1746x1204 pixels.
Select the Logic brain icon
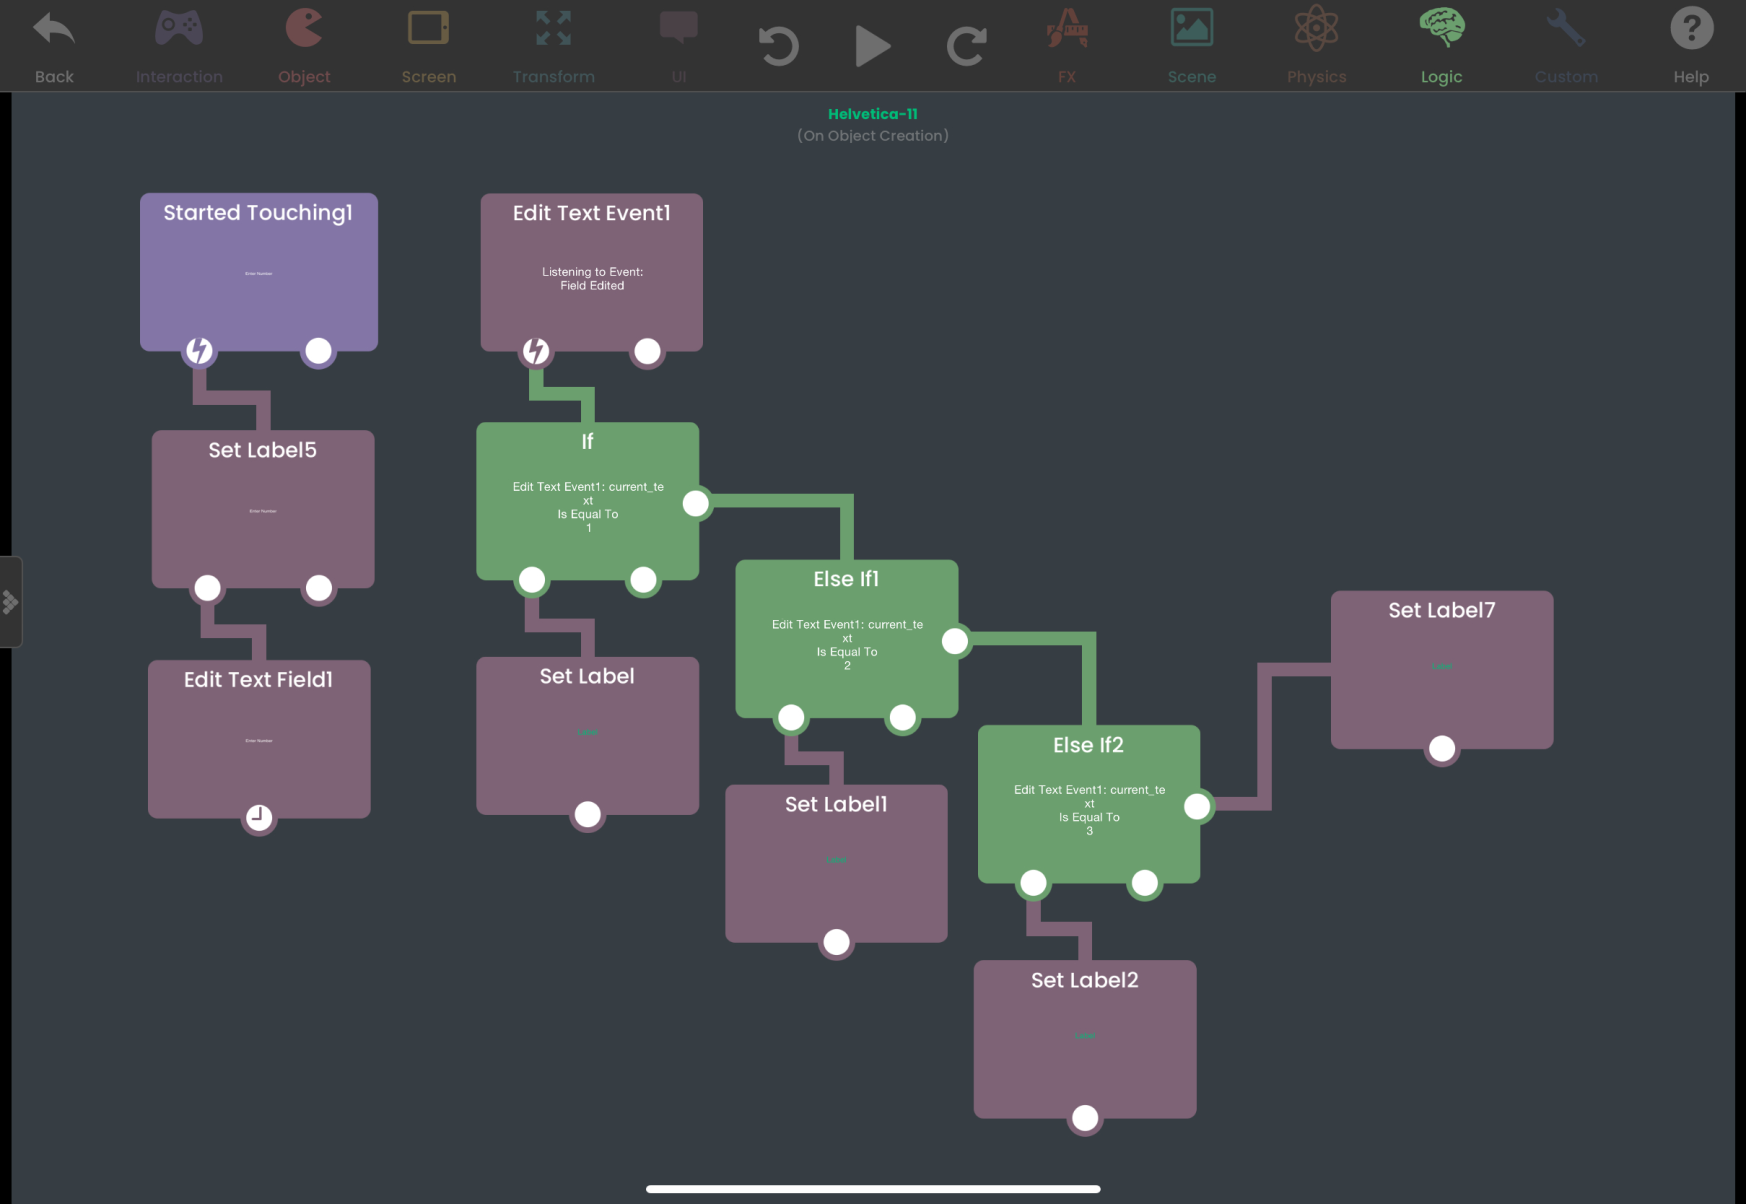[x=1441, y=30]
